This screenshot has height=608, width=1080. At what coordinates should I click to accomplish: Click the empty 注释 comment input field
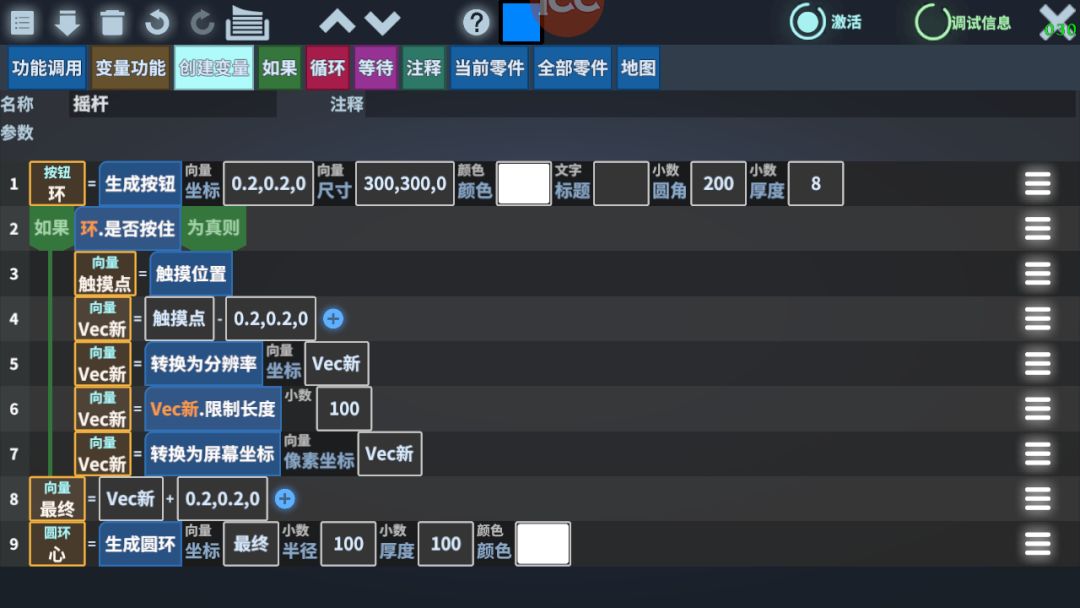tap(720, 105)
